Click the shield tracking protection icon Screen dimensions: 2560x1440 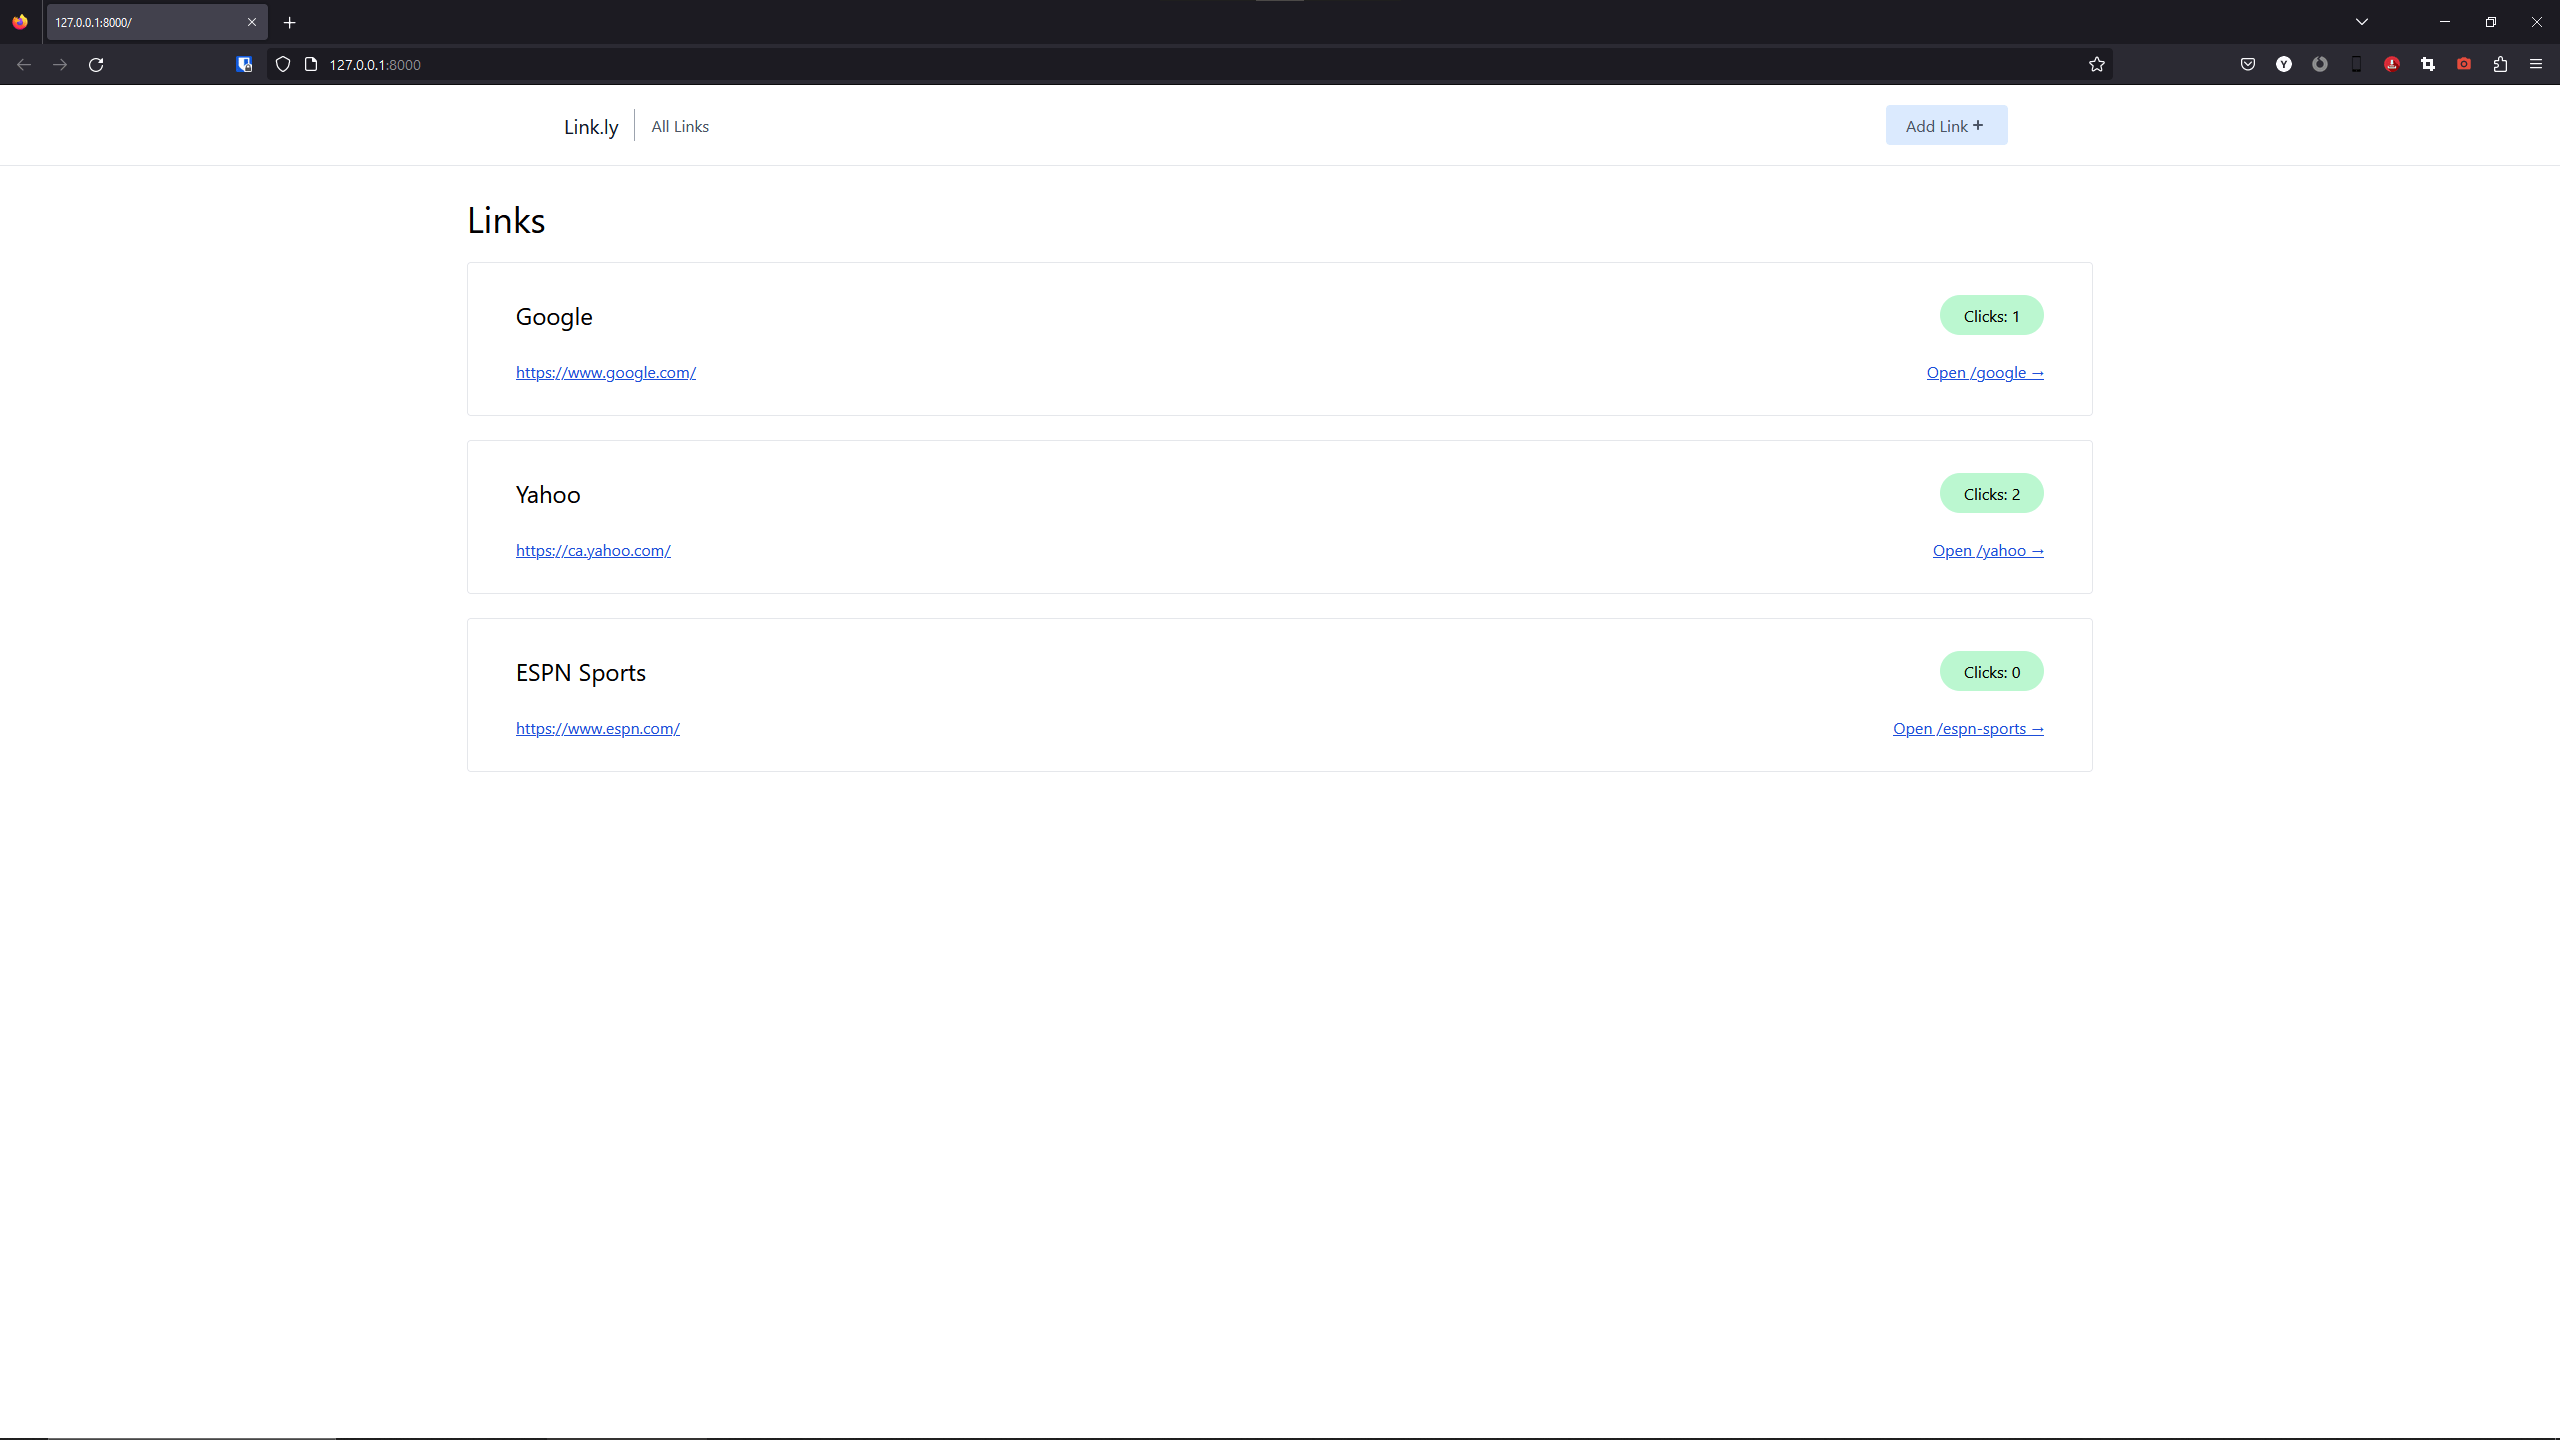click(283, 64)
